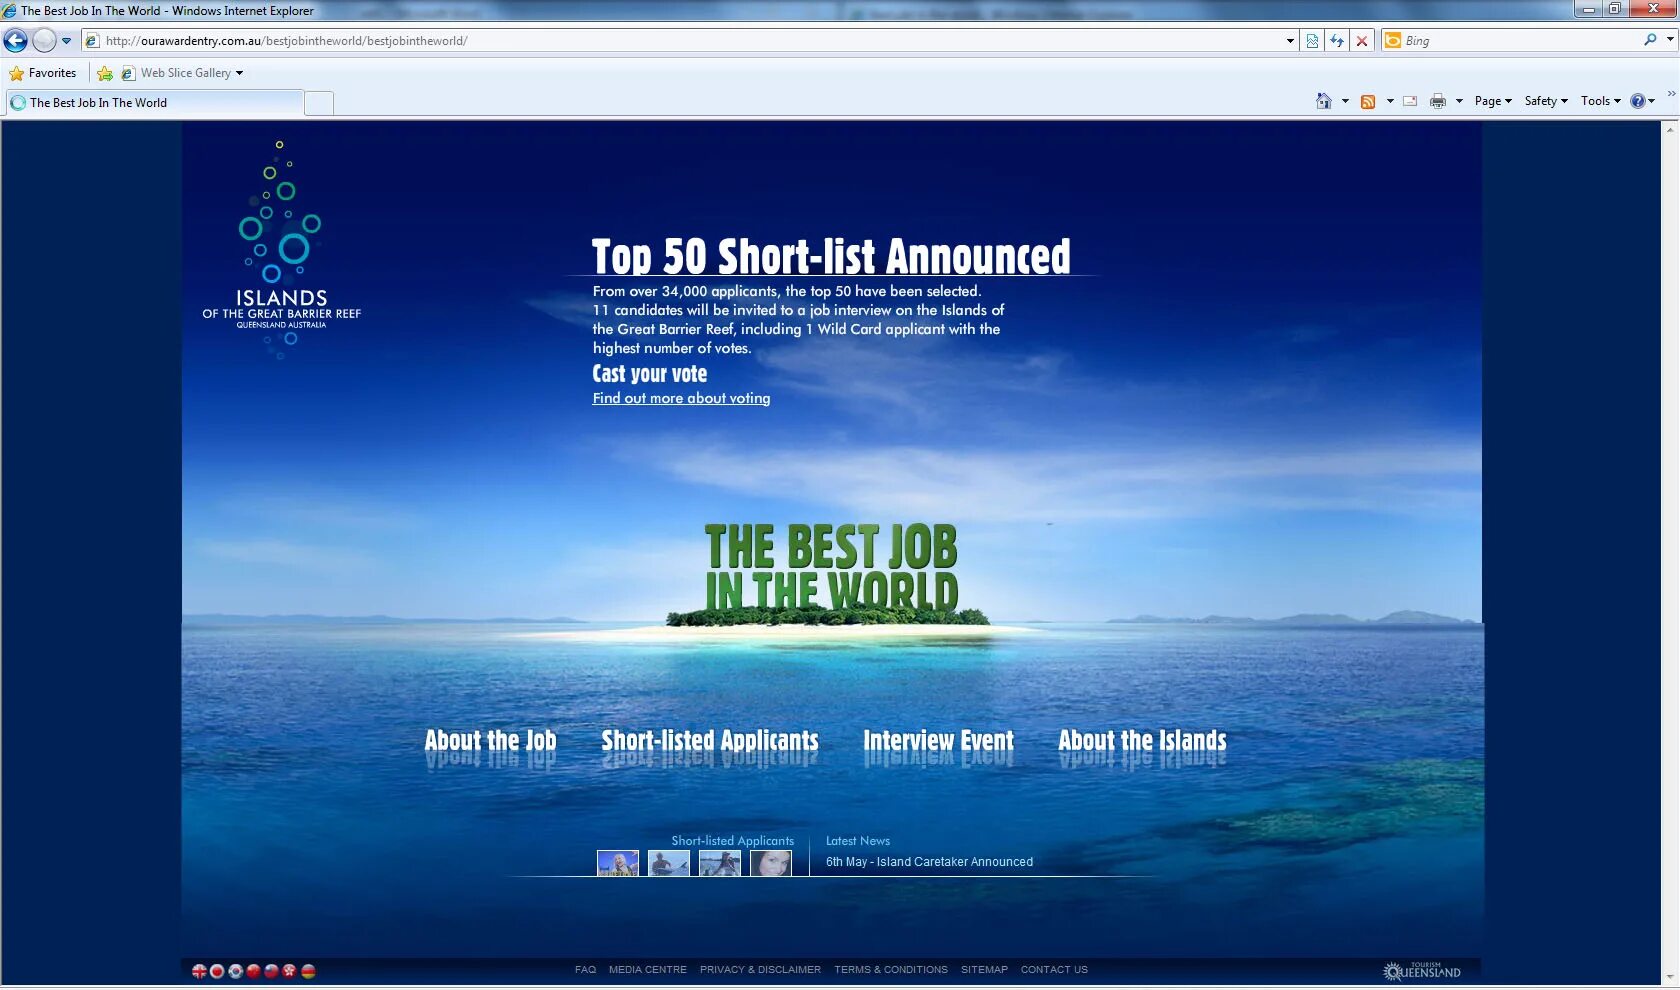Open 'Find out more about voting' link

pos(681,398)
